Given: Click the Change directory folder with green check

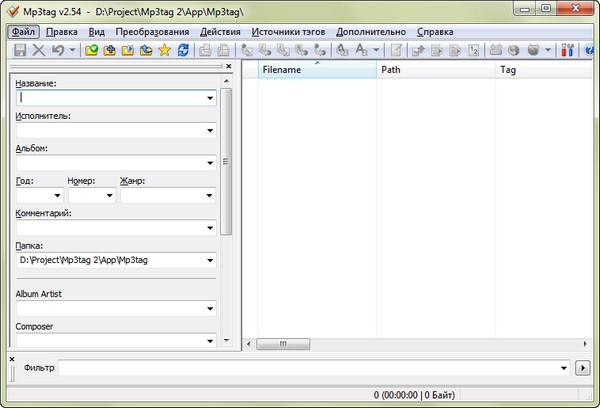Looking at the screenshot, I should point(91,50).
